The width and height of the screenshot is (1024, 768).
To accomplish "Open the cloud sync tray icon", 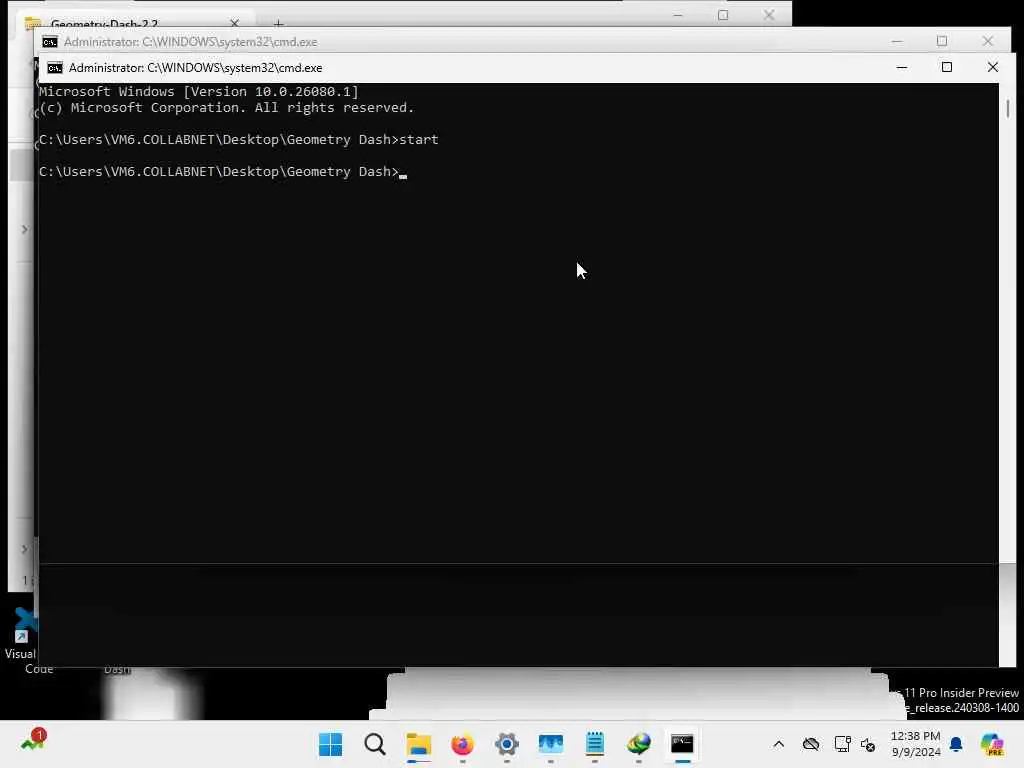I will pos(810,744).
